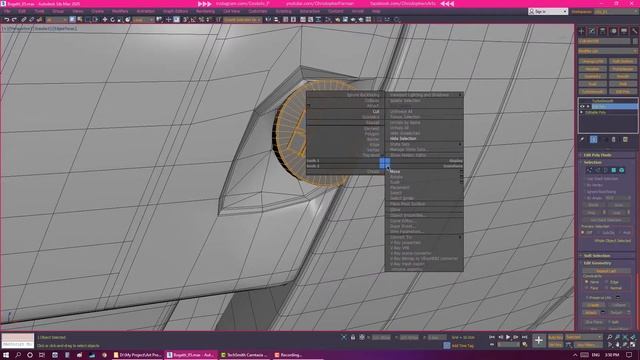Switch to the Hierarchy command panel tab

(603, 31)
